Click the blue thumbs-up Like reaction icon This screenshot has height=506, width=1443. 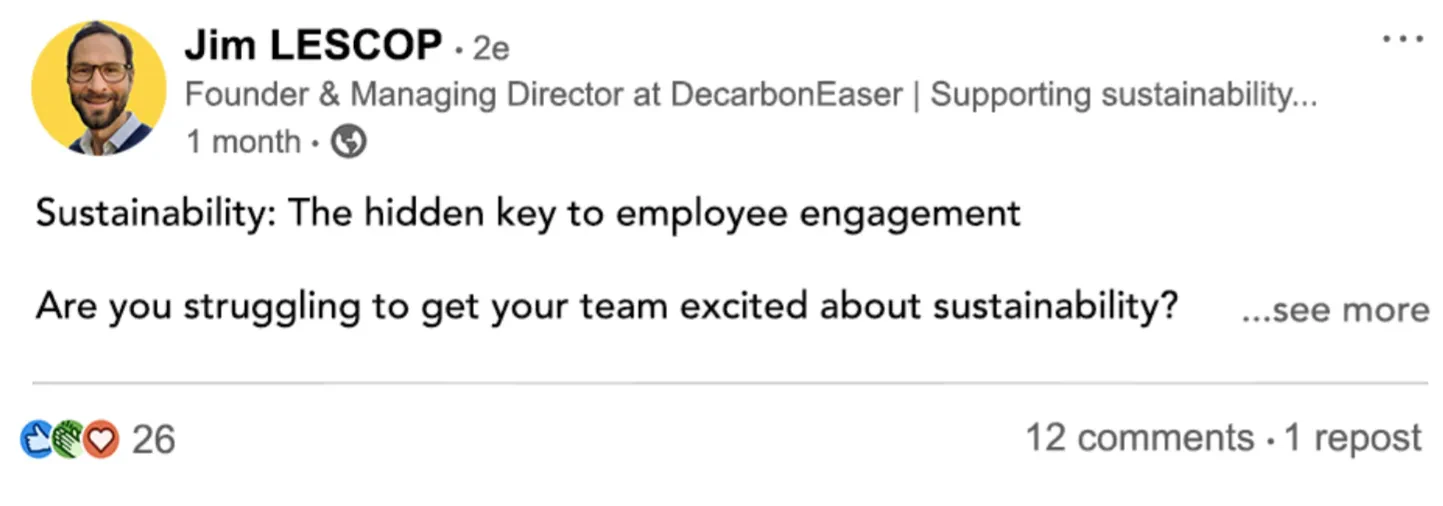37,439
